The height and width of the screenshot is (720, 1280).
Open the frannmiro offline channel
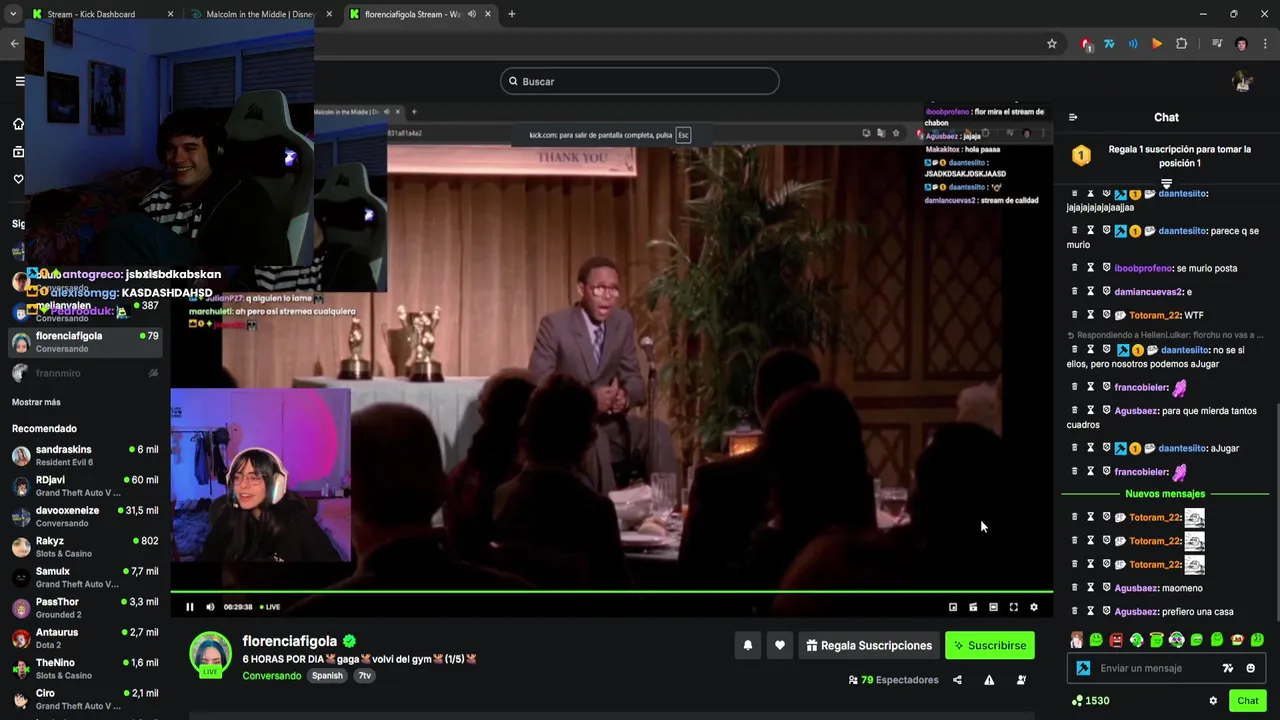85,373
